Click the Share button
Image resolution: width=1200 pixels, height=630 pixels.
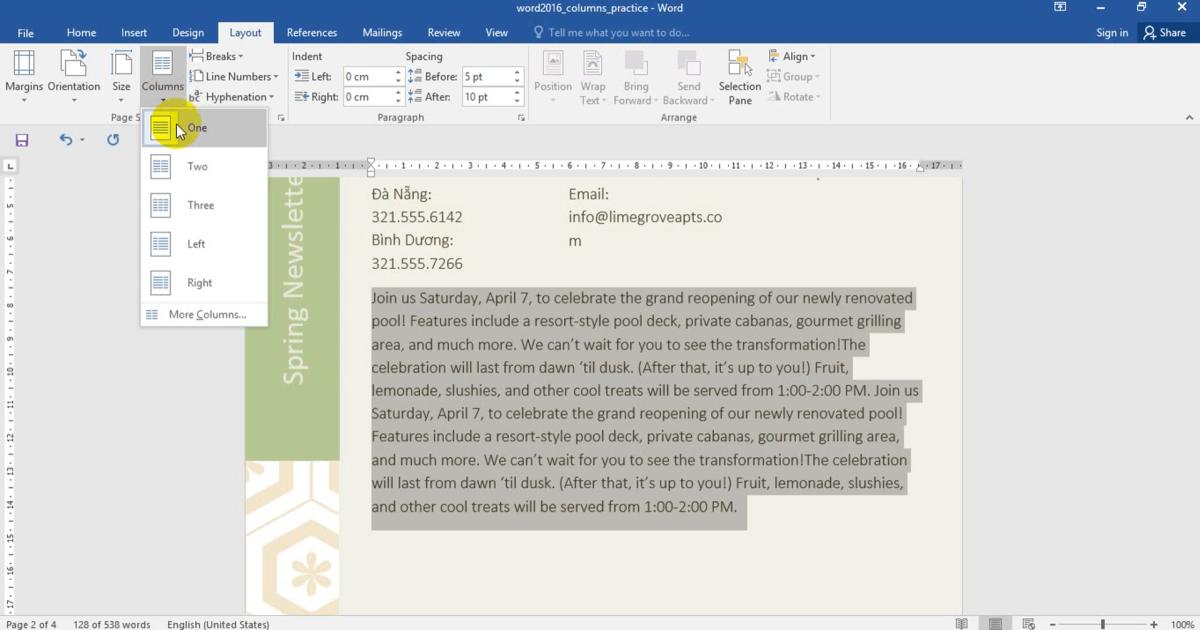click(x=1165, y=32)
